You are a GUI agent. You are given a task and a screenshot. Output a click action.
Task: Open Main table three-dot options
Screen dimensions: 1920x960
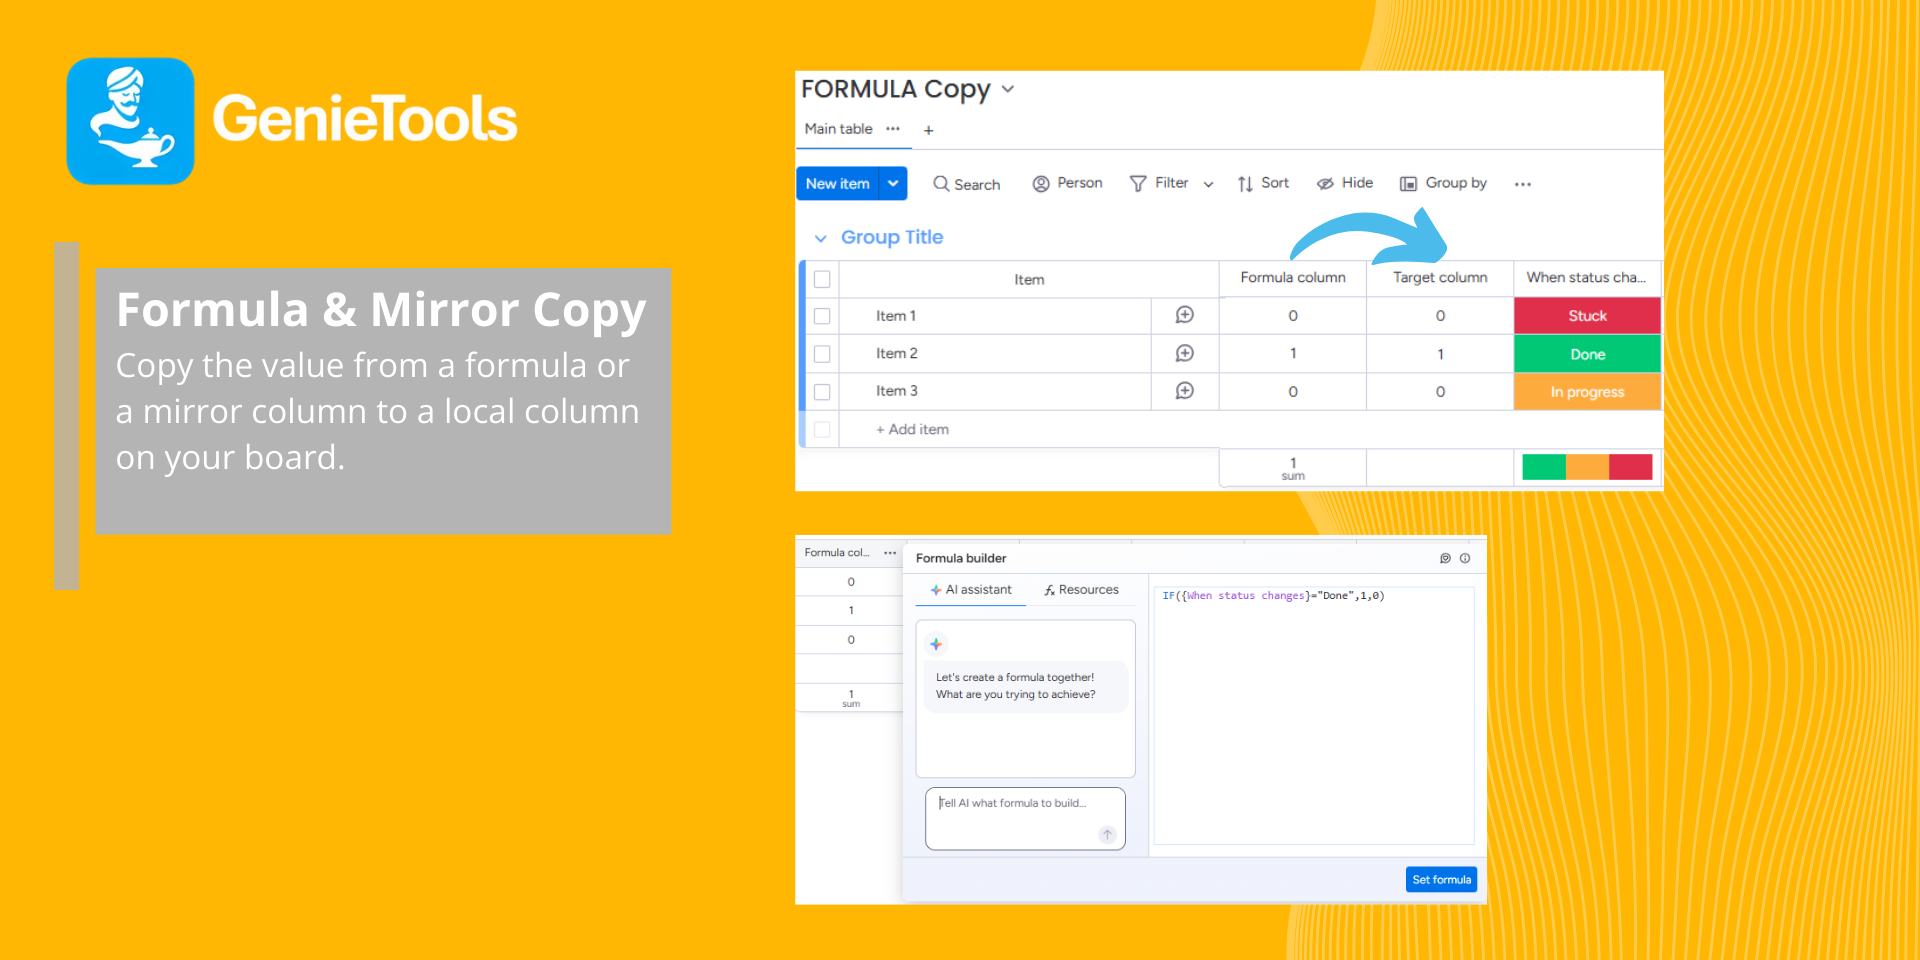(x=893, y=129)
